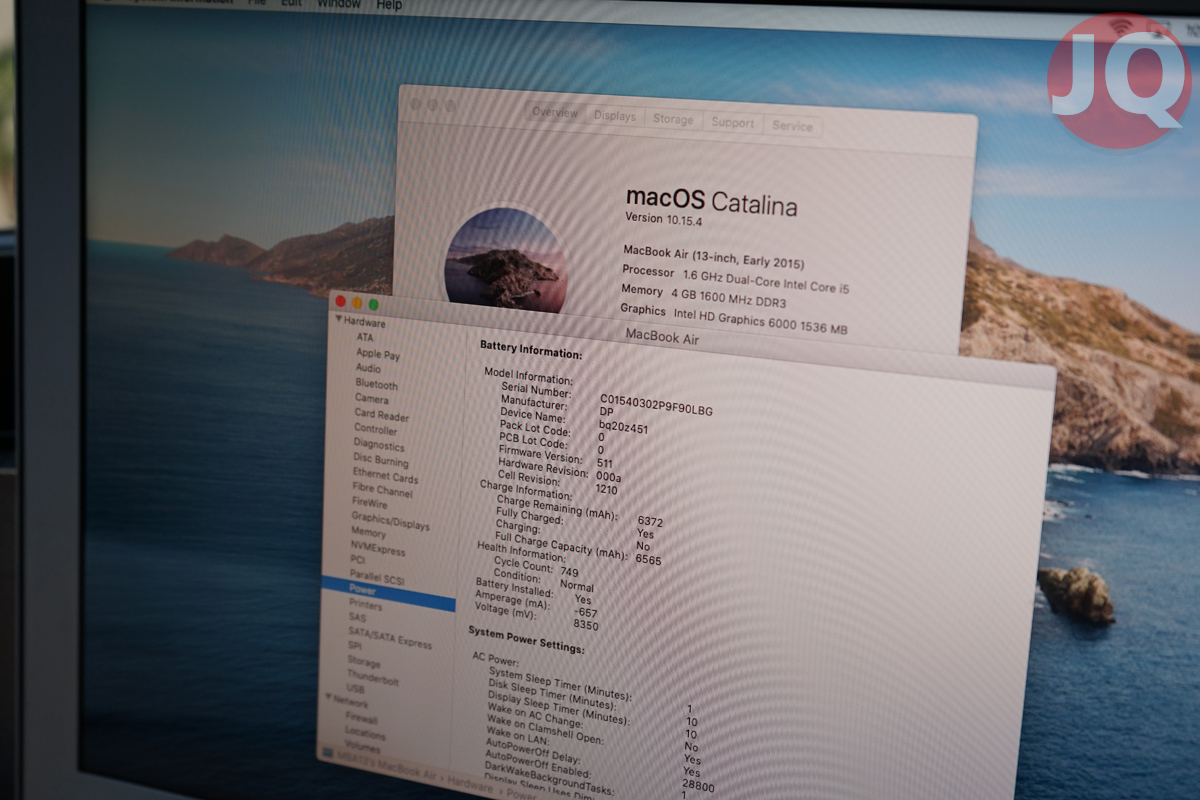Click the amperage value '-657'

click(585, 612)
